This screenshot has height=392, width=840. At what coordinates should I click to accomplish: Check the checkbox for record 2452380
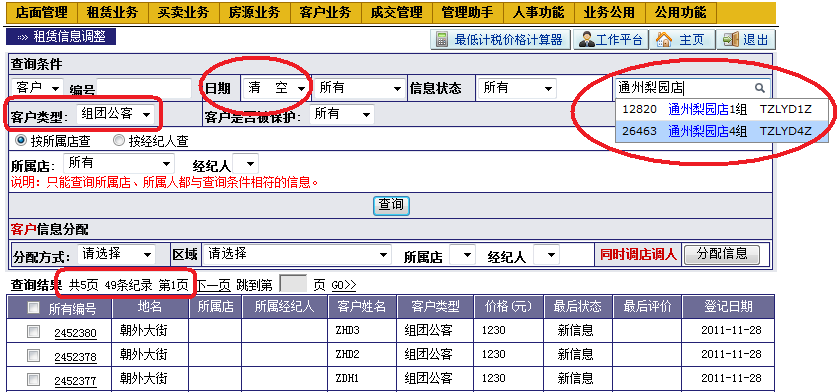click(33, 332)
